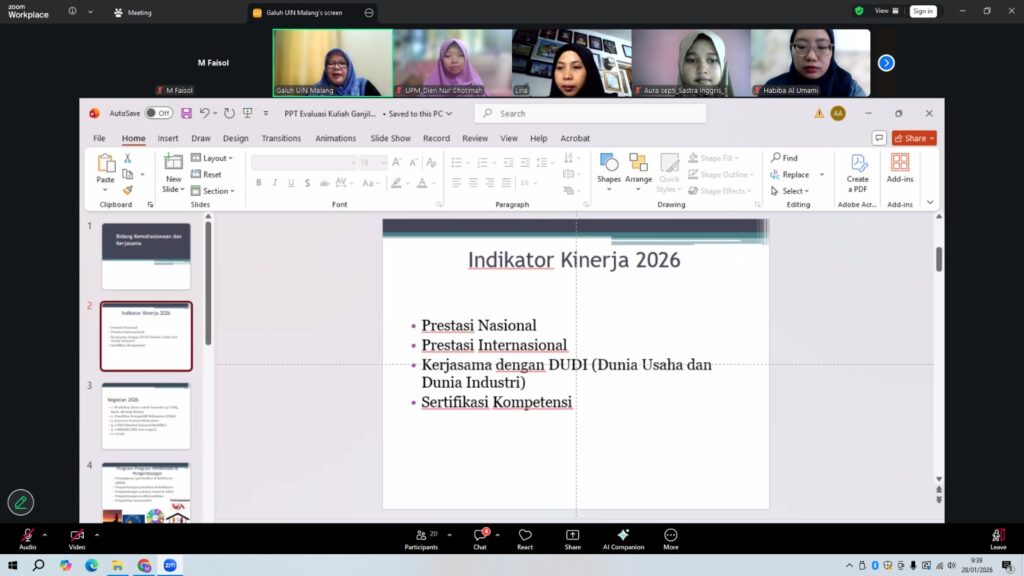Screen dimensions: 1024x576
Task: Click the Zoom Share screen icon
Action: click(x=572, y=536)
